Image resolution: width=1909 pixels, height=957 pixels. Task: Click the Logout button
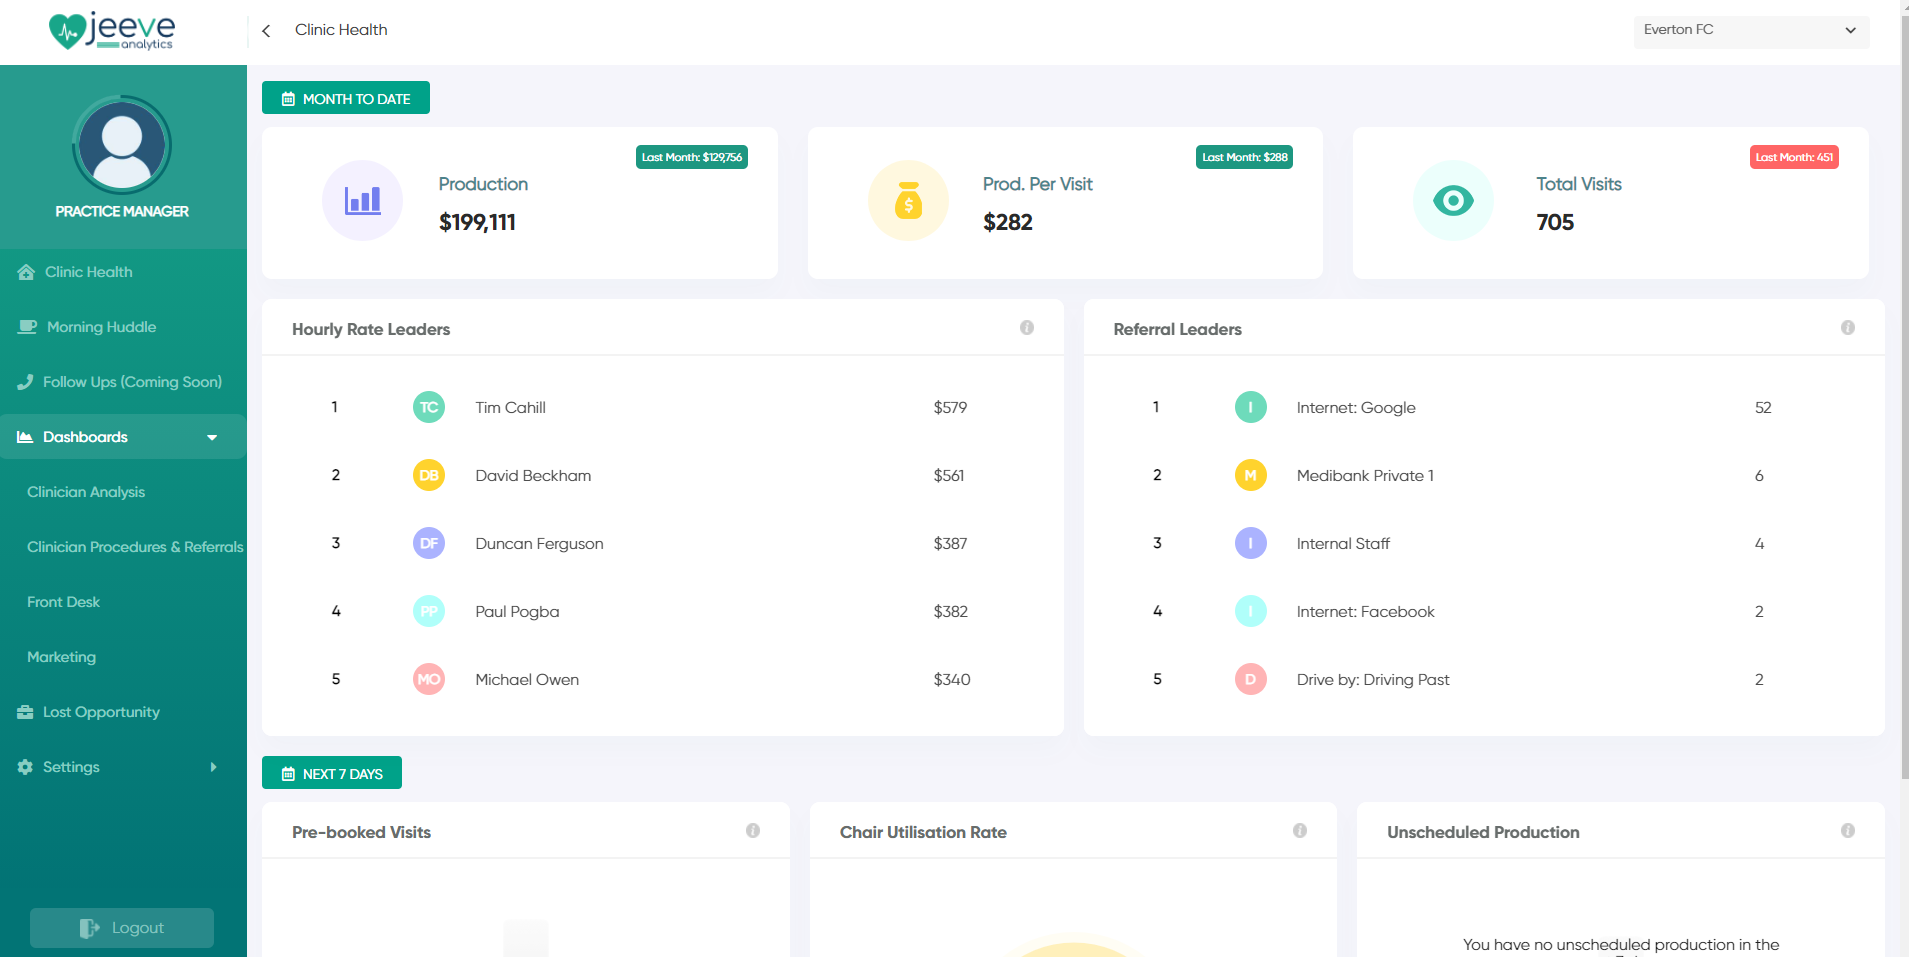point(122,928)
